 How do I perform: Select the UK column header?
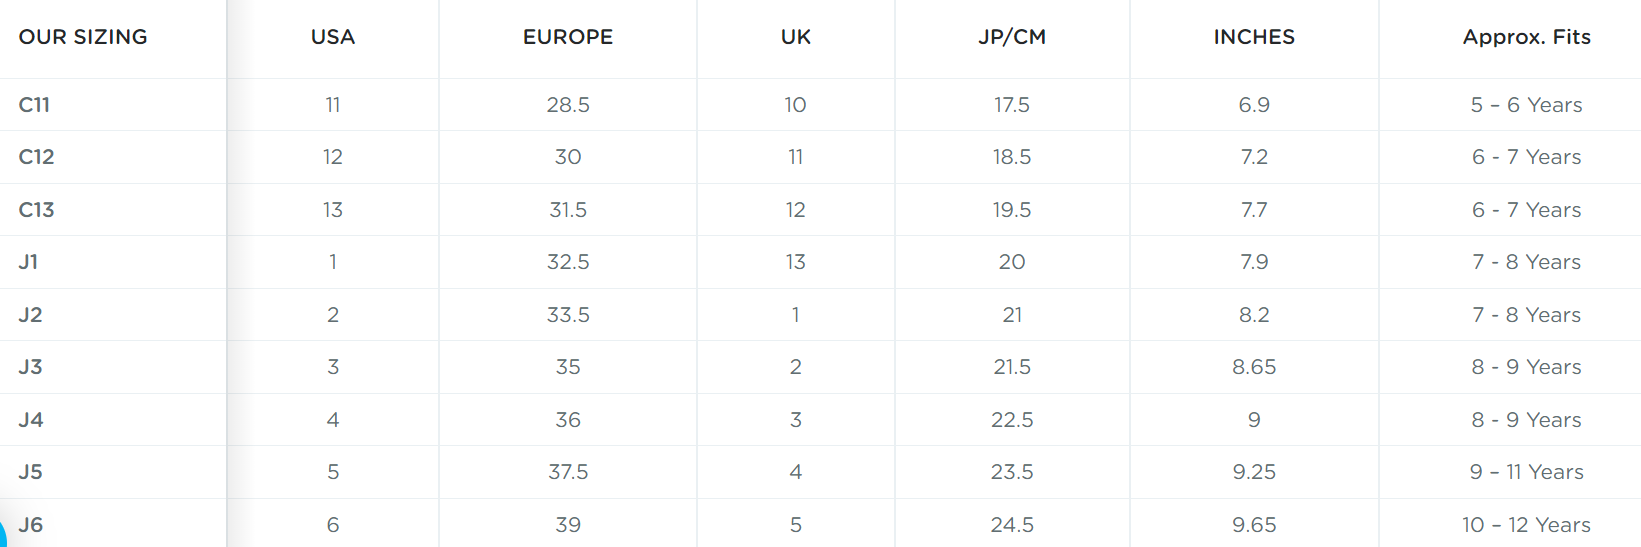(796, 37)
